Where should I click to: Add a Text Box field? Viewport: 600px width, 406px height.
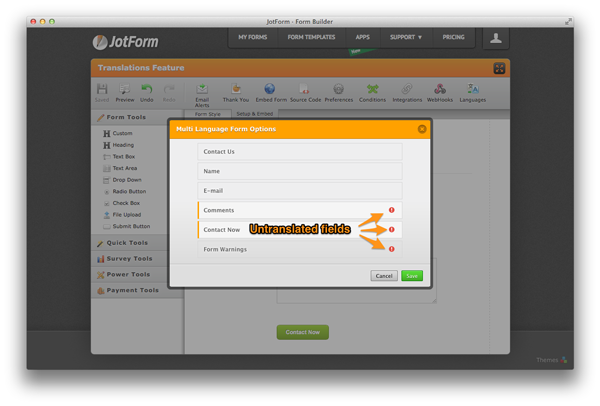pos(119,157)
